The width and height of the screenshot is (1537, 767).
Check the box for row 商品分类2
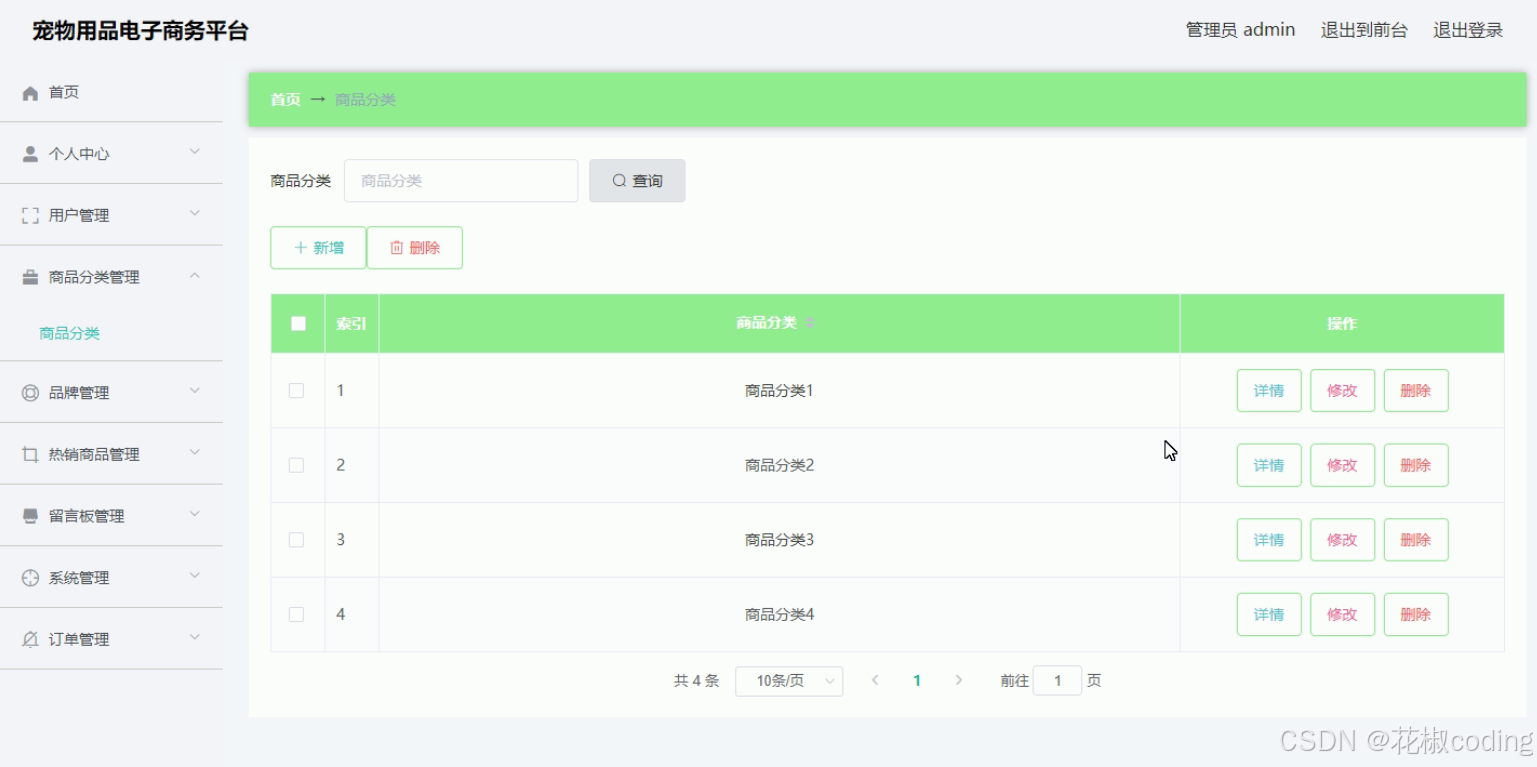(x=296, y=465)
